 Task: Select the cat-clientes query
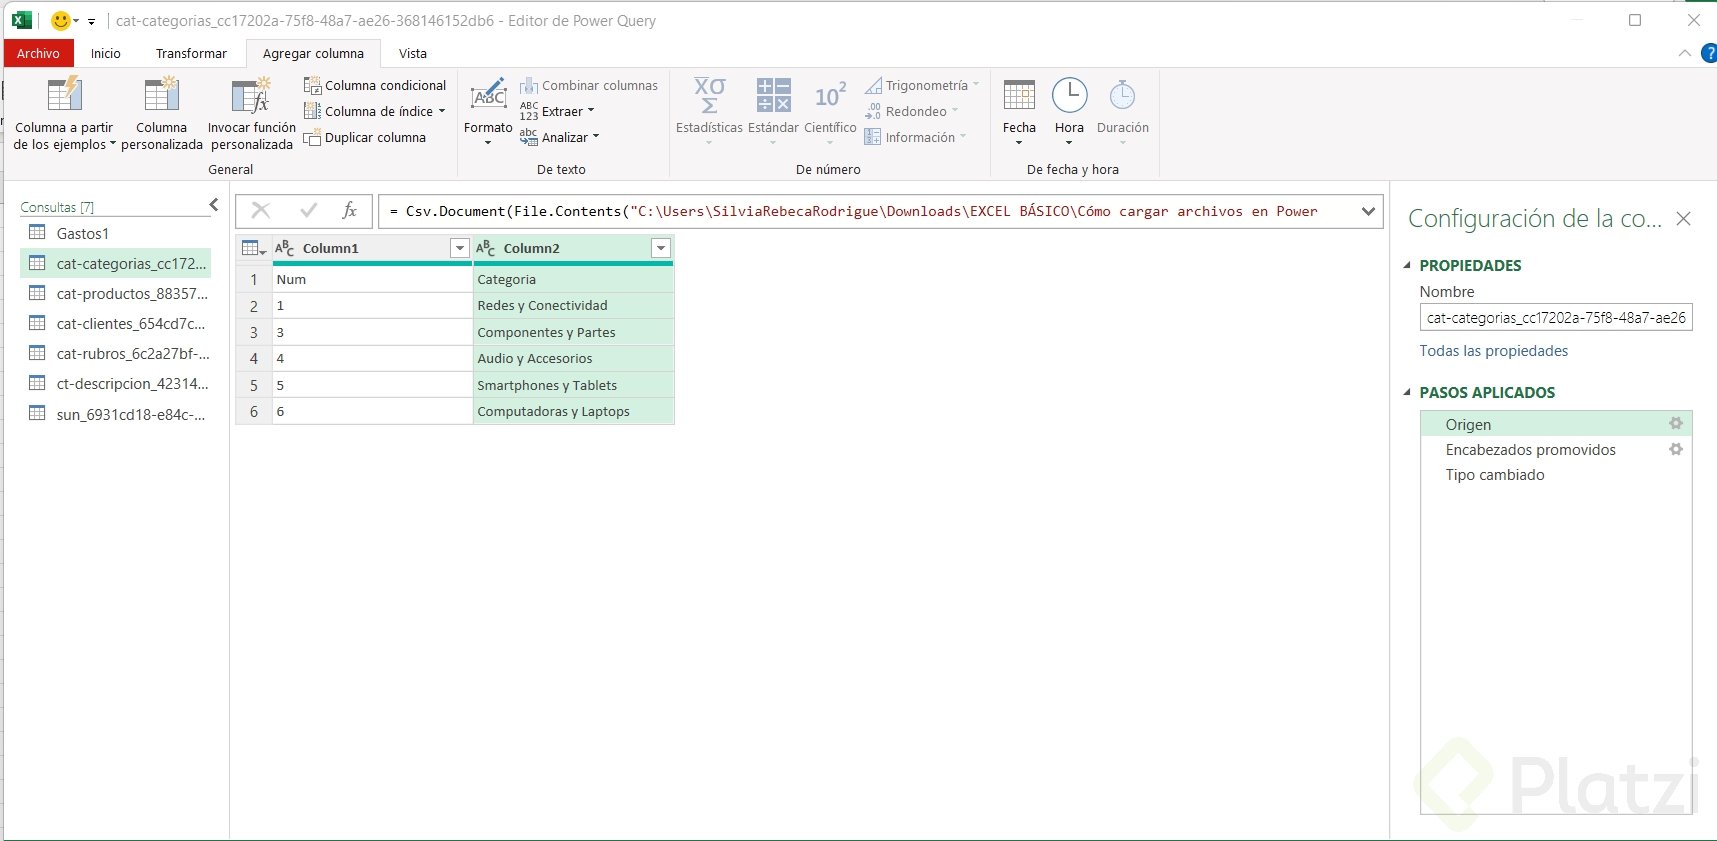point(116,323)
